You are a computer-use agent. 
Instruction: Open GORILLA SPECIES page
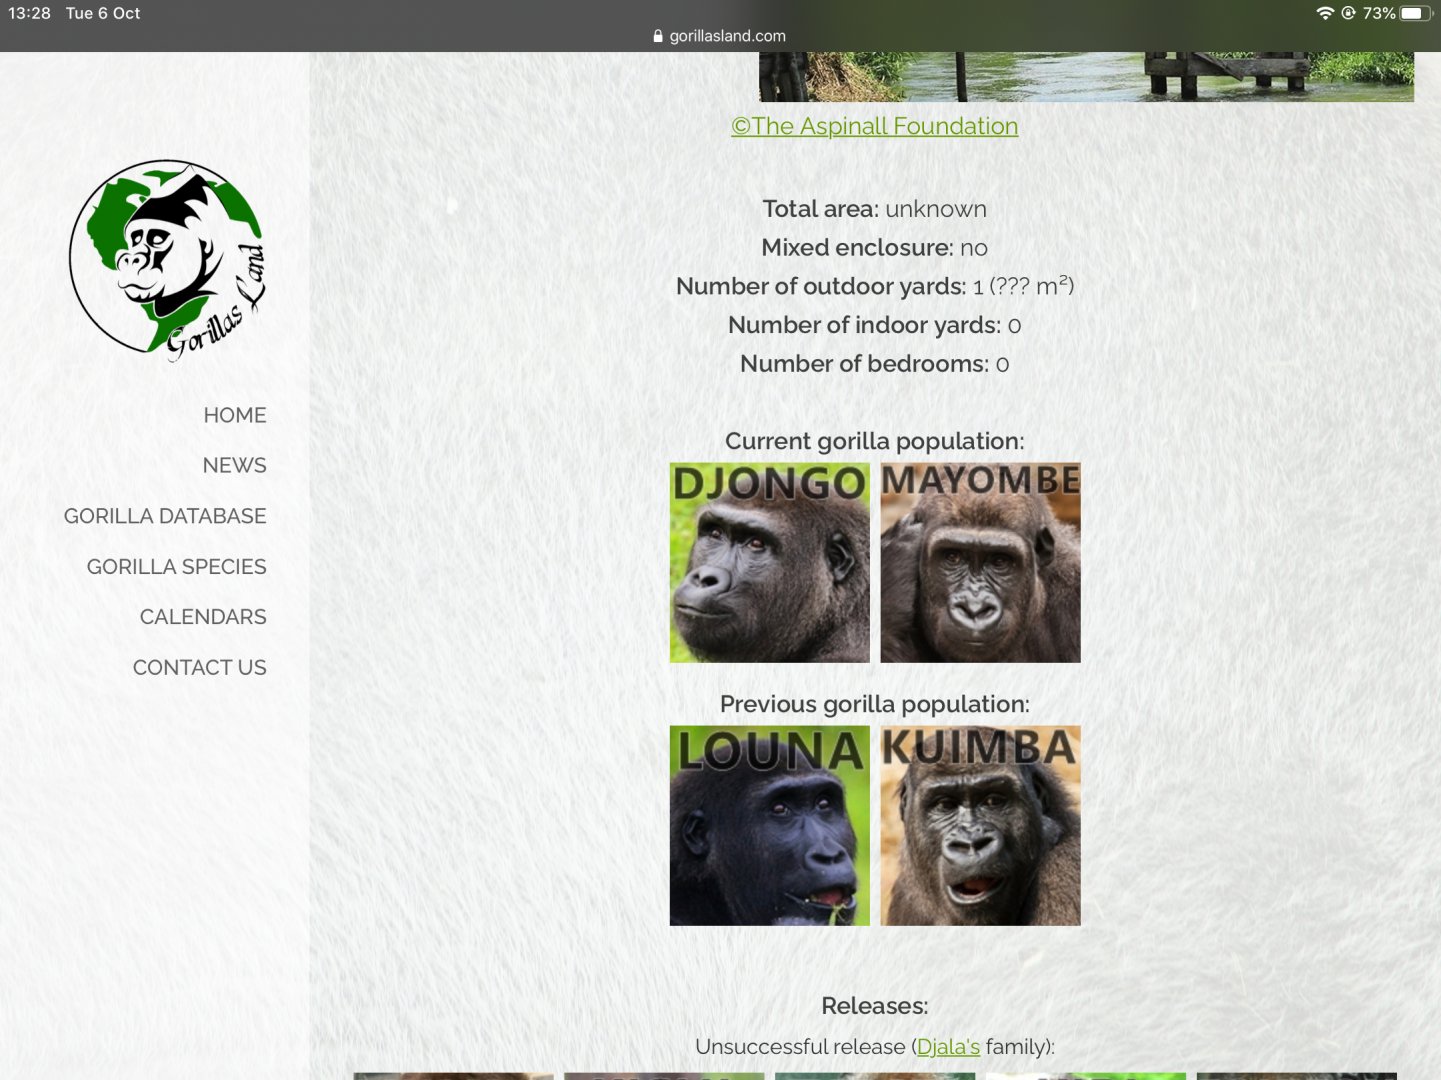point(176,566)
